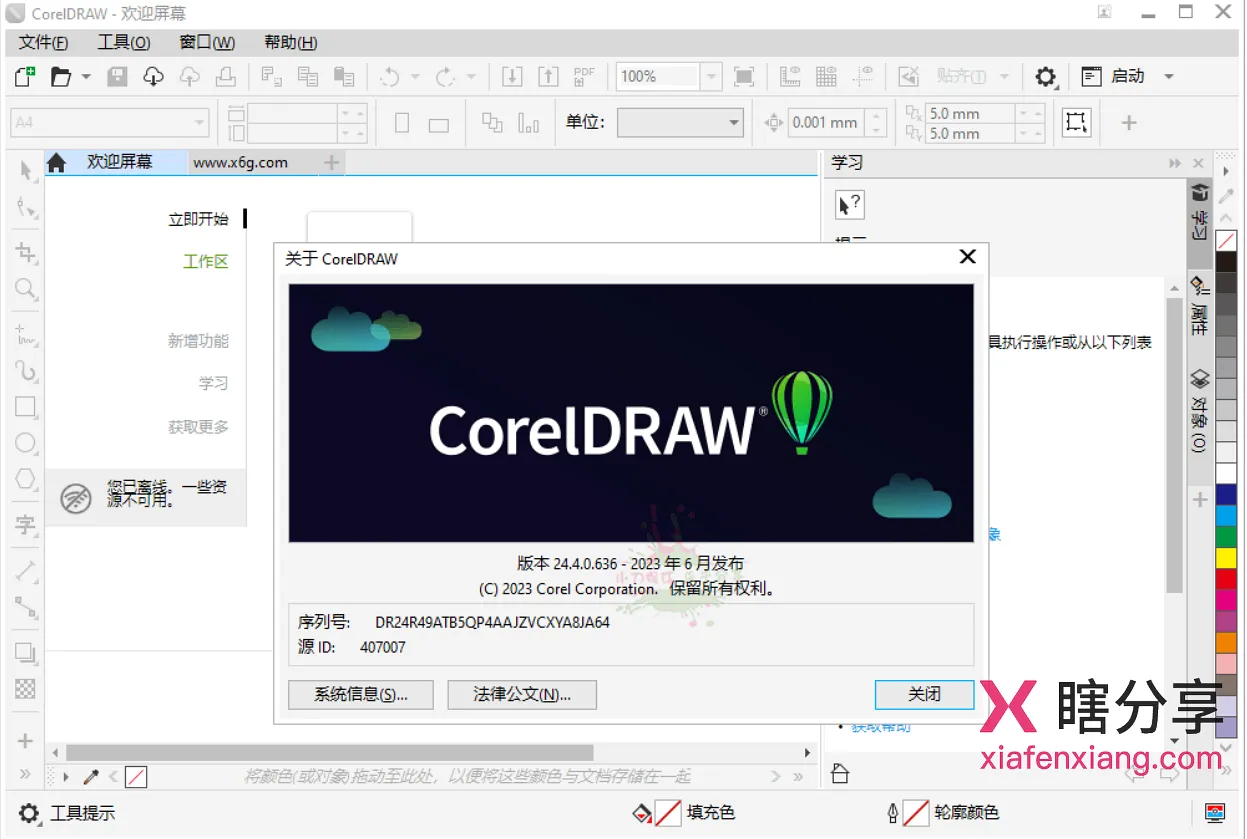Image resolution: width=1247 pixels, height=839 pixels.
Task: Select the Freehand curve tool
Action: 26,334
